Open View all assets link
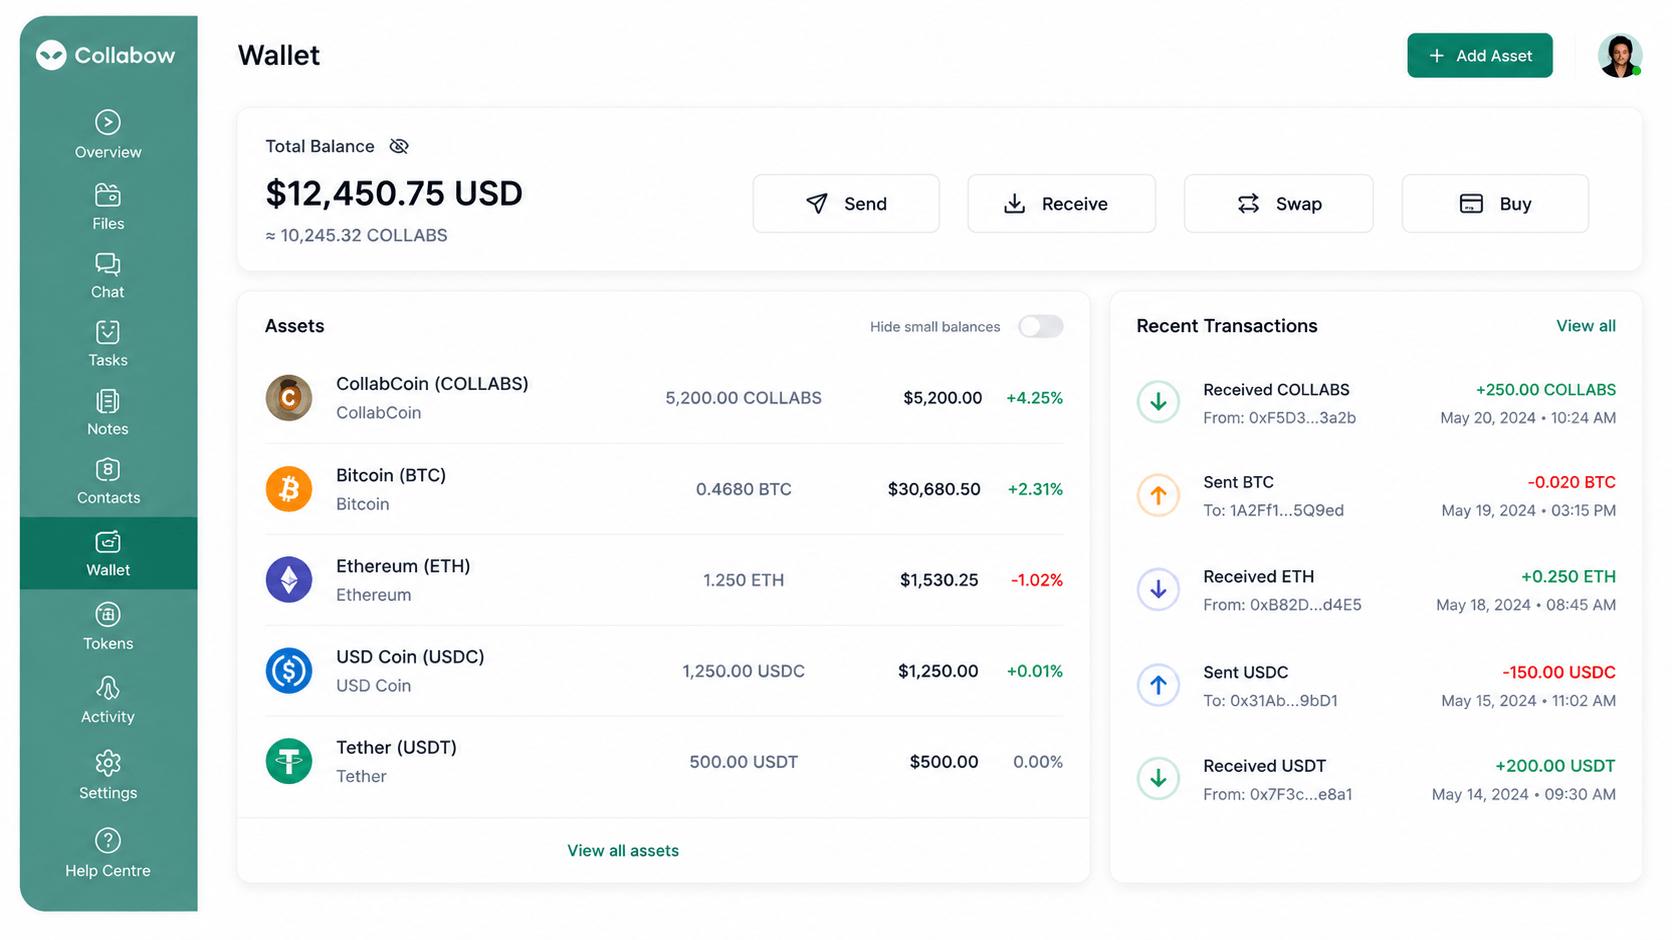This screenshot has width=1672, height=940. (623, 851)
